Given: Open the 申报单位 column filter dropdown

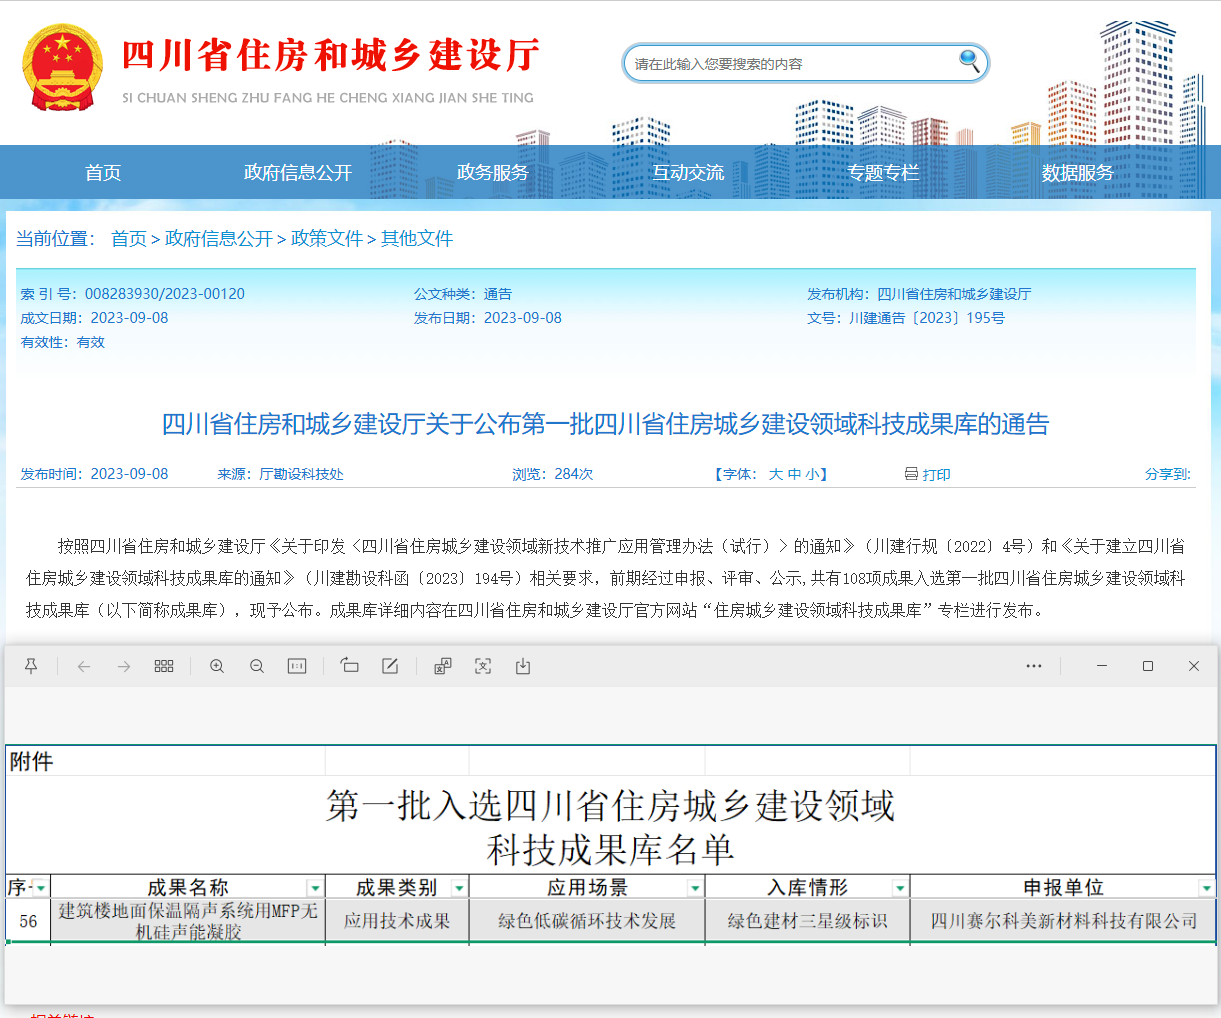Looking at the screenshot, I should [1205, 886].
